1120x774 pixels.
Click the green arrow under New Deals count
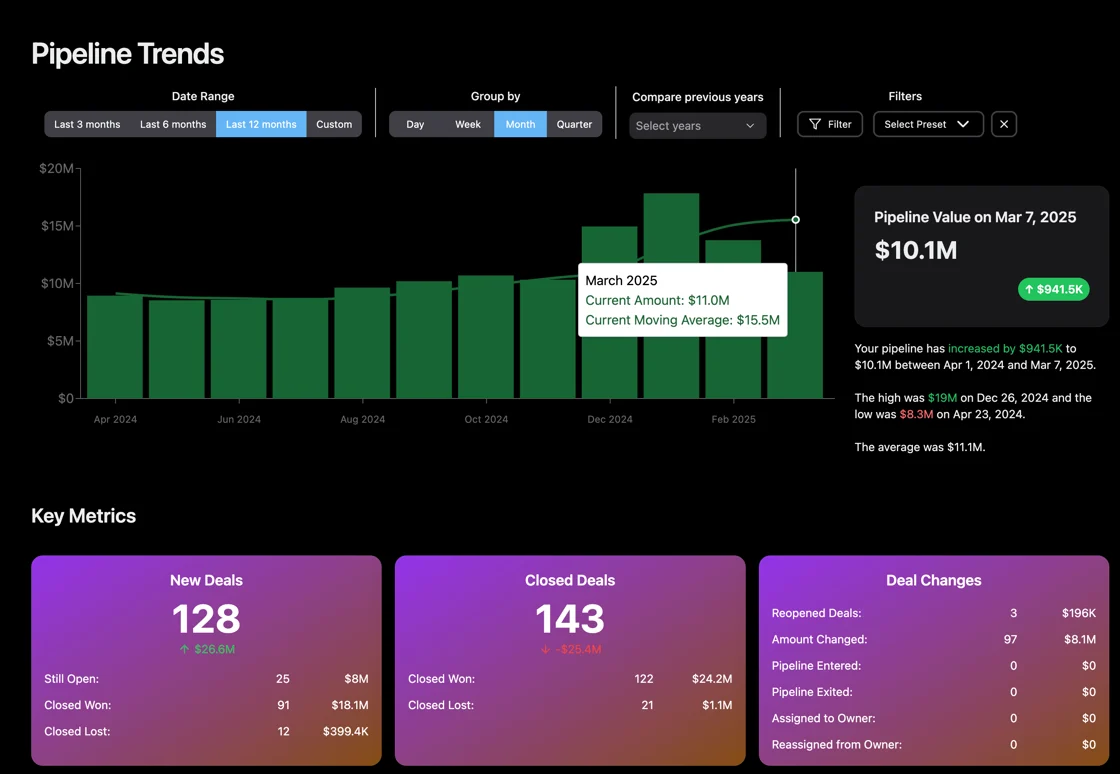tap(184, 649)
